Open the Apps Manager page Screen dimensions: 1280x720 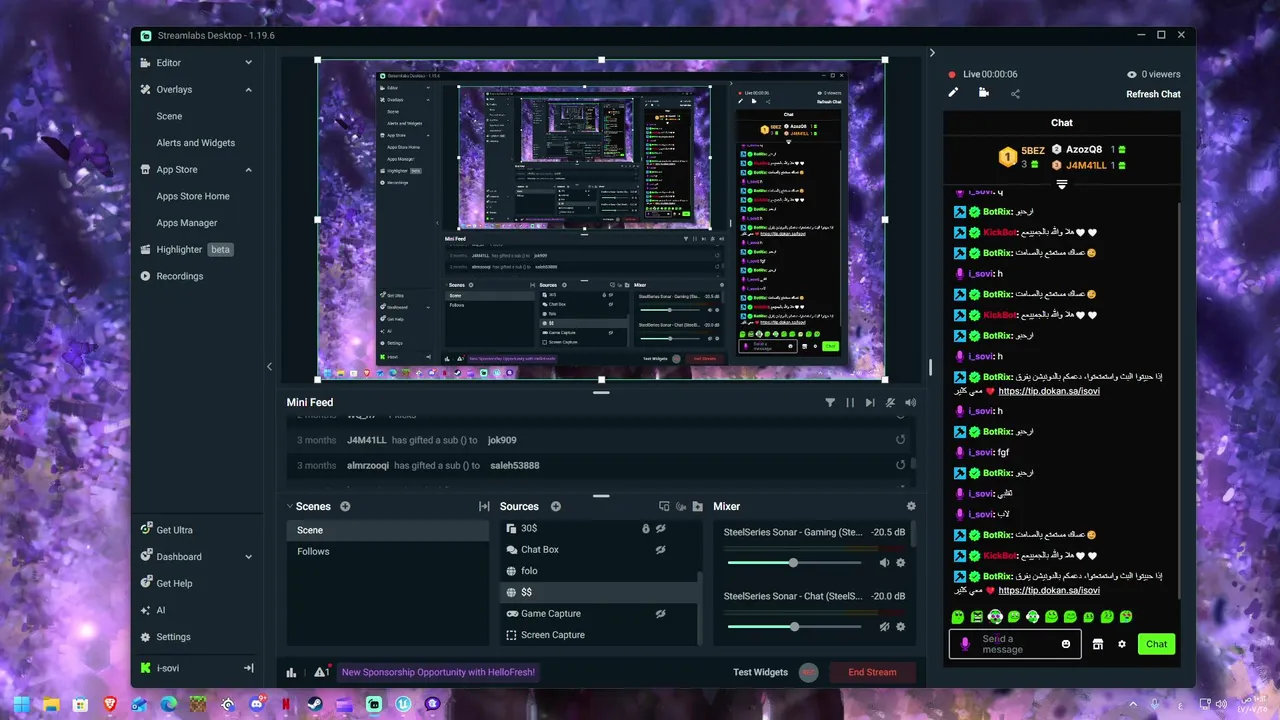186,223
